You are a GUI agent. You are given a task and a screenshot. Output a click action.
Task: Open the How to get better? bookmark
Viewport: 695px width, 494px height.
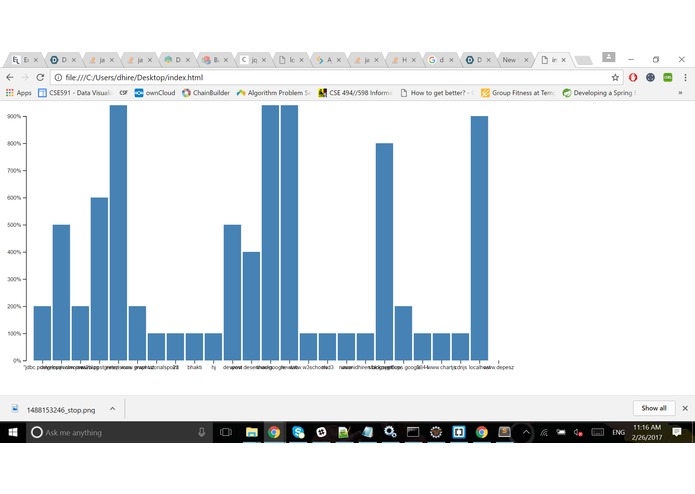(436, 93)
